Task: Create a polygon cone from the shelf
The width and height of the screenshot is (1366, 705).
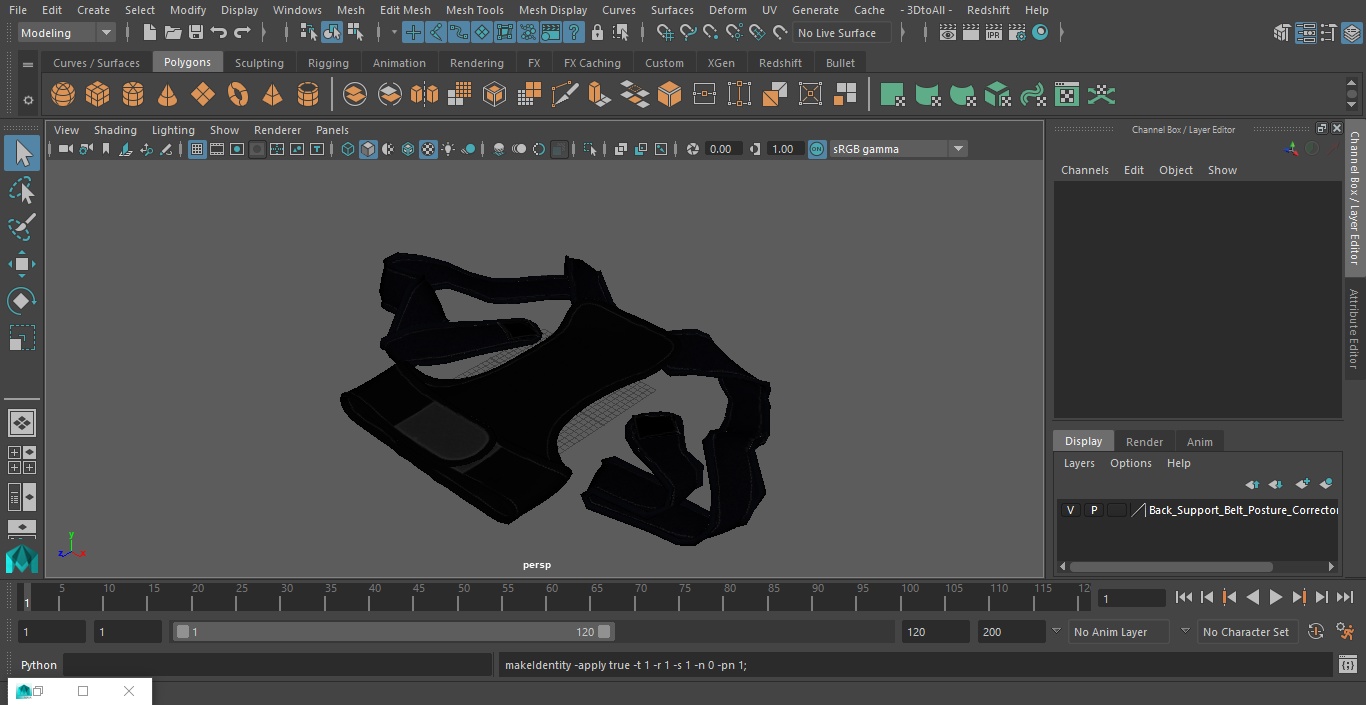Action: (x=168, y=95)
